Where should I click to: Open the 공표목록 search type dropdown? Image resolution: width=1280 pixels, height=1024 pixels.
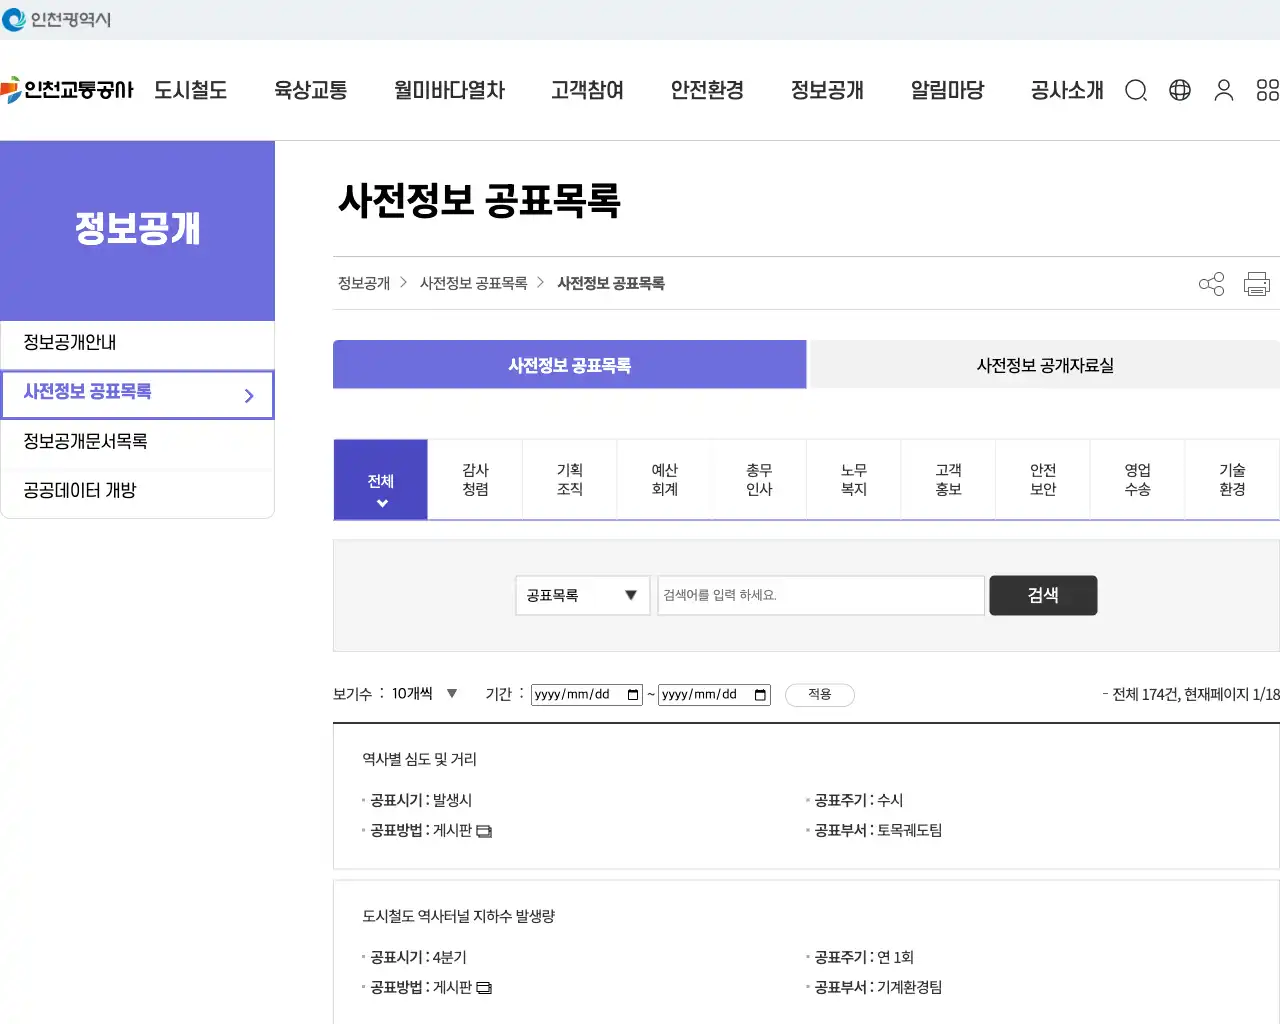(x=583, y=596)
